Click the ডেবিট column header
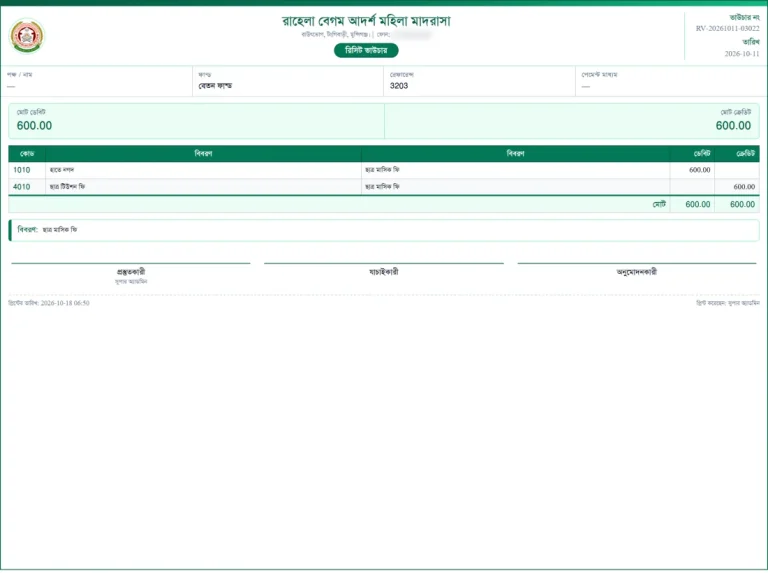768x573 pixels. tap(692, 154)
